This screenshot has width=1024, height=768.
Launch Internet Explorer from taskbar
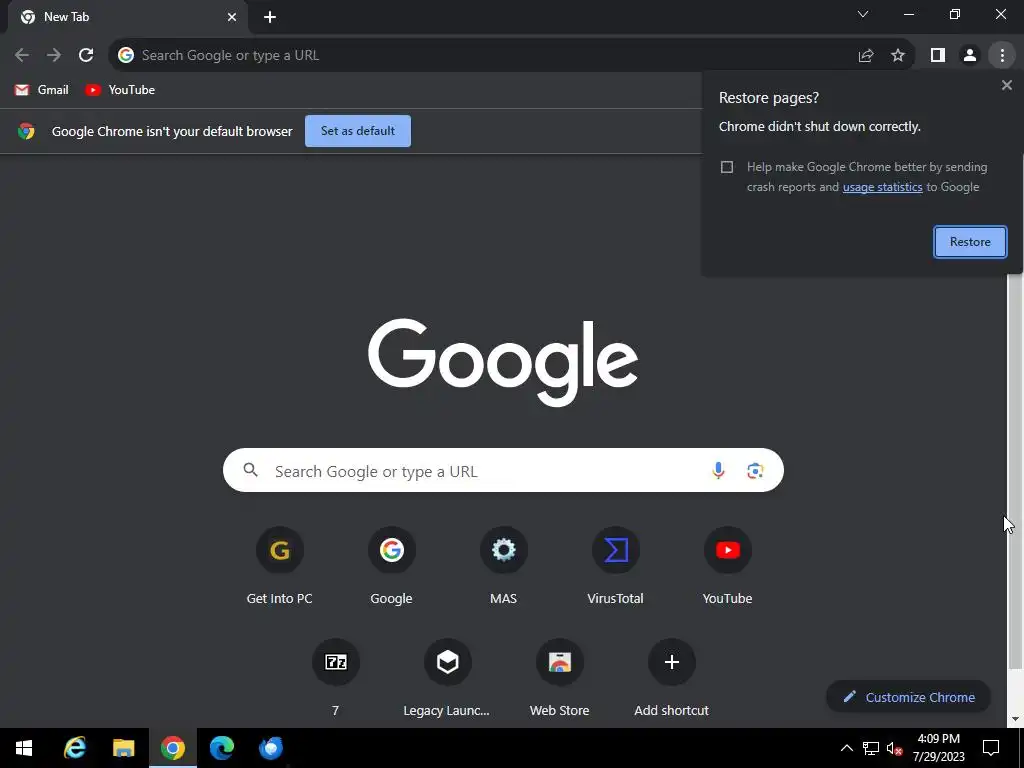tap(74, 748)
